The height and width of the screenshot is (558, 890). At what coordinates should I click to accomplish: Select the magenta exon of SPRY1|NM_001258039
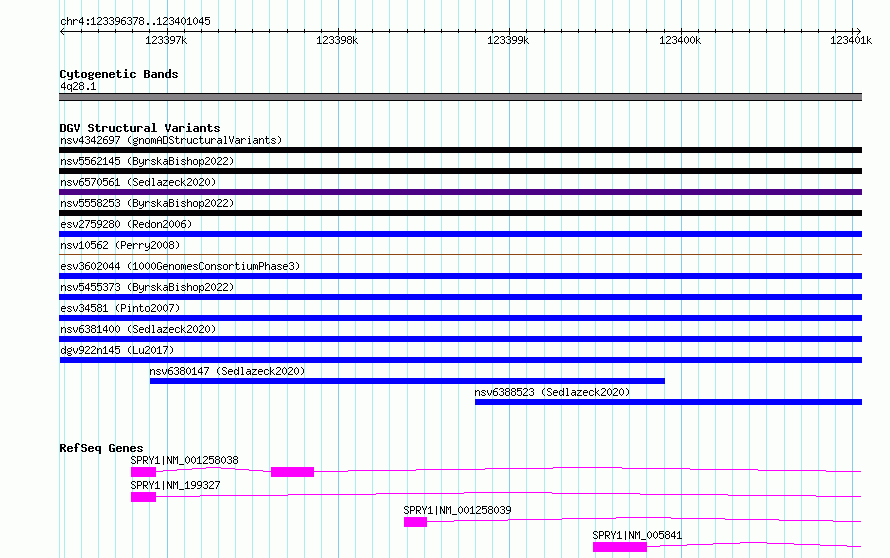point(415,522)
